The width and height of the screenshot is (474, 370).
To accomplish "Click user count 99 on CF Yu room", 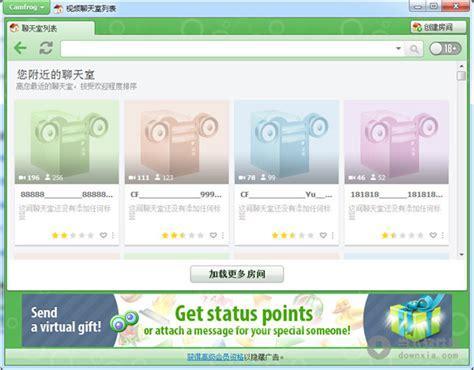I will coord(268,178).
